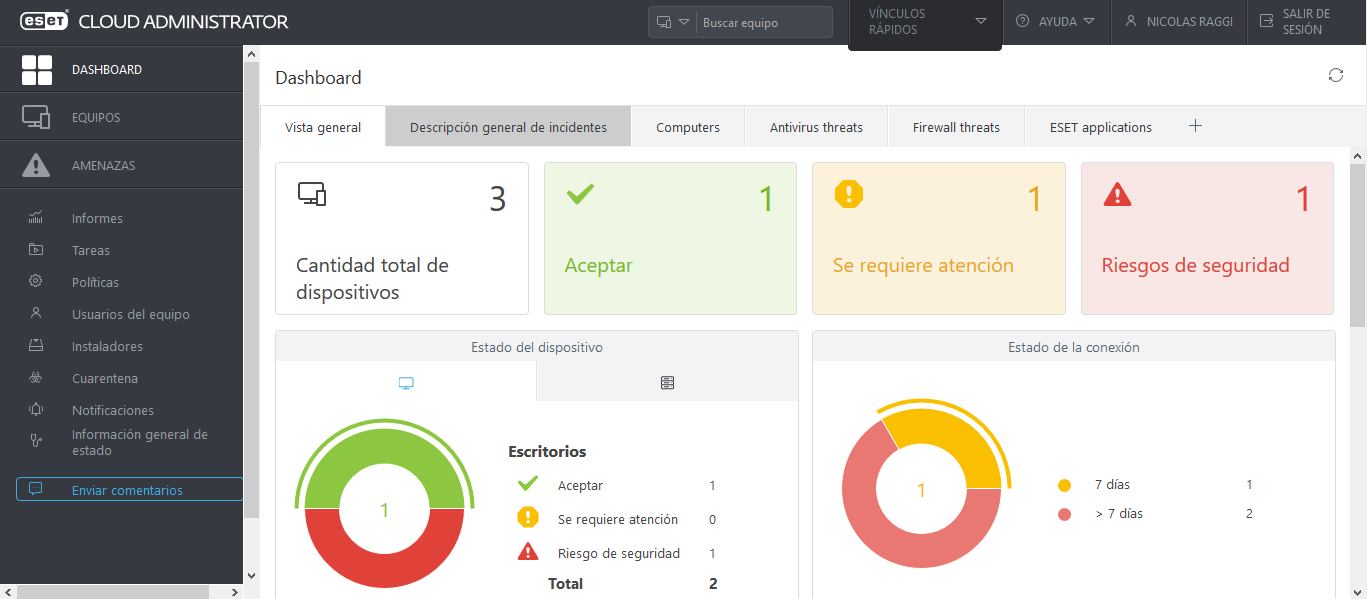Open the Computers dashboard tab
This screenshot has height=599, width=1367.
(x=687, y=127)
